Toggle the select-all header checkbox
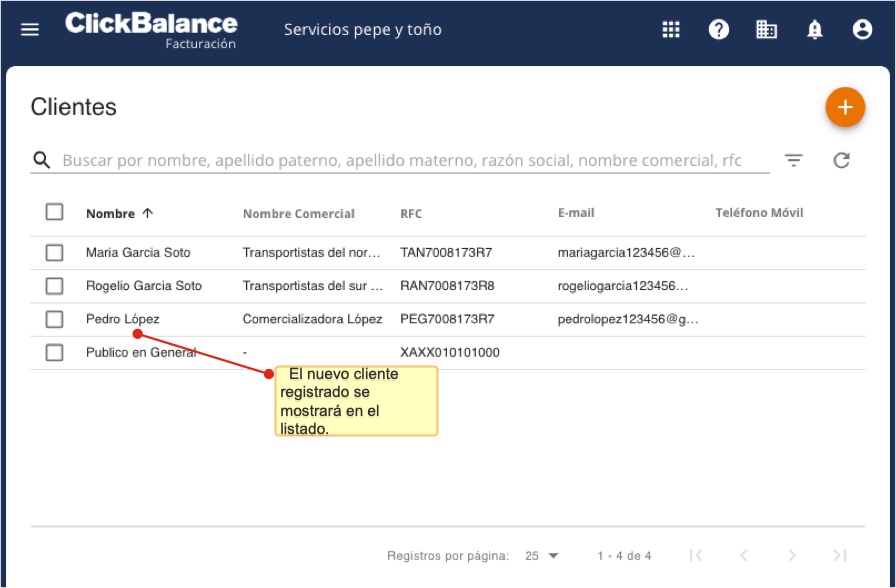Viewport: 896px width, 588px height. (x=54, y=212)
